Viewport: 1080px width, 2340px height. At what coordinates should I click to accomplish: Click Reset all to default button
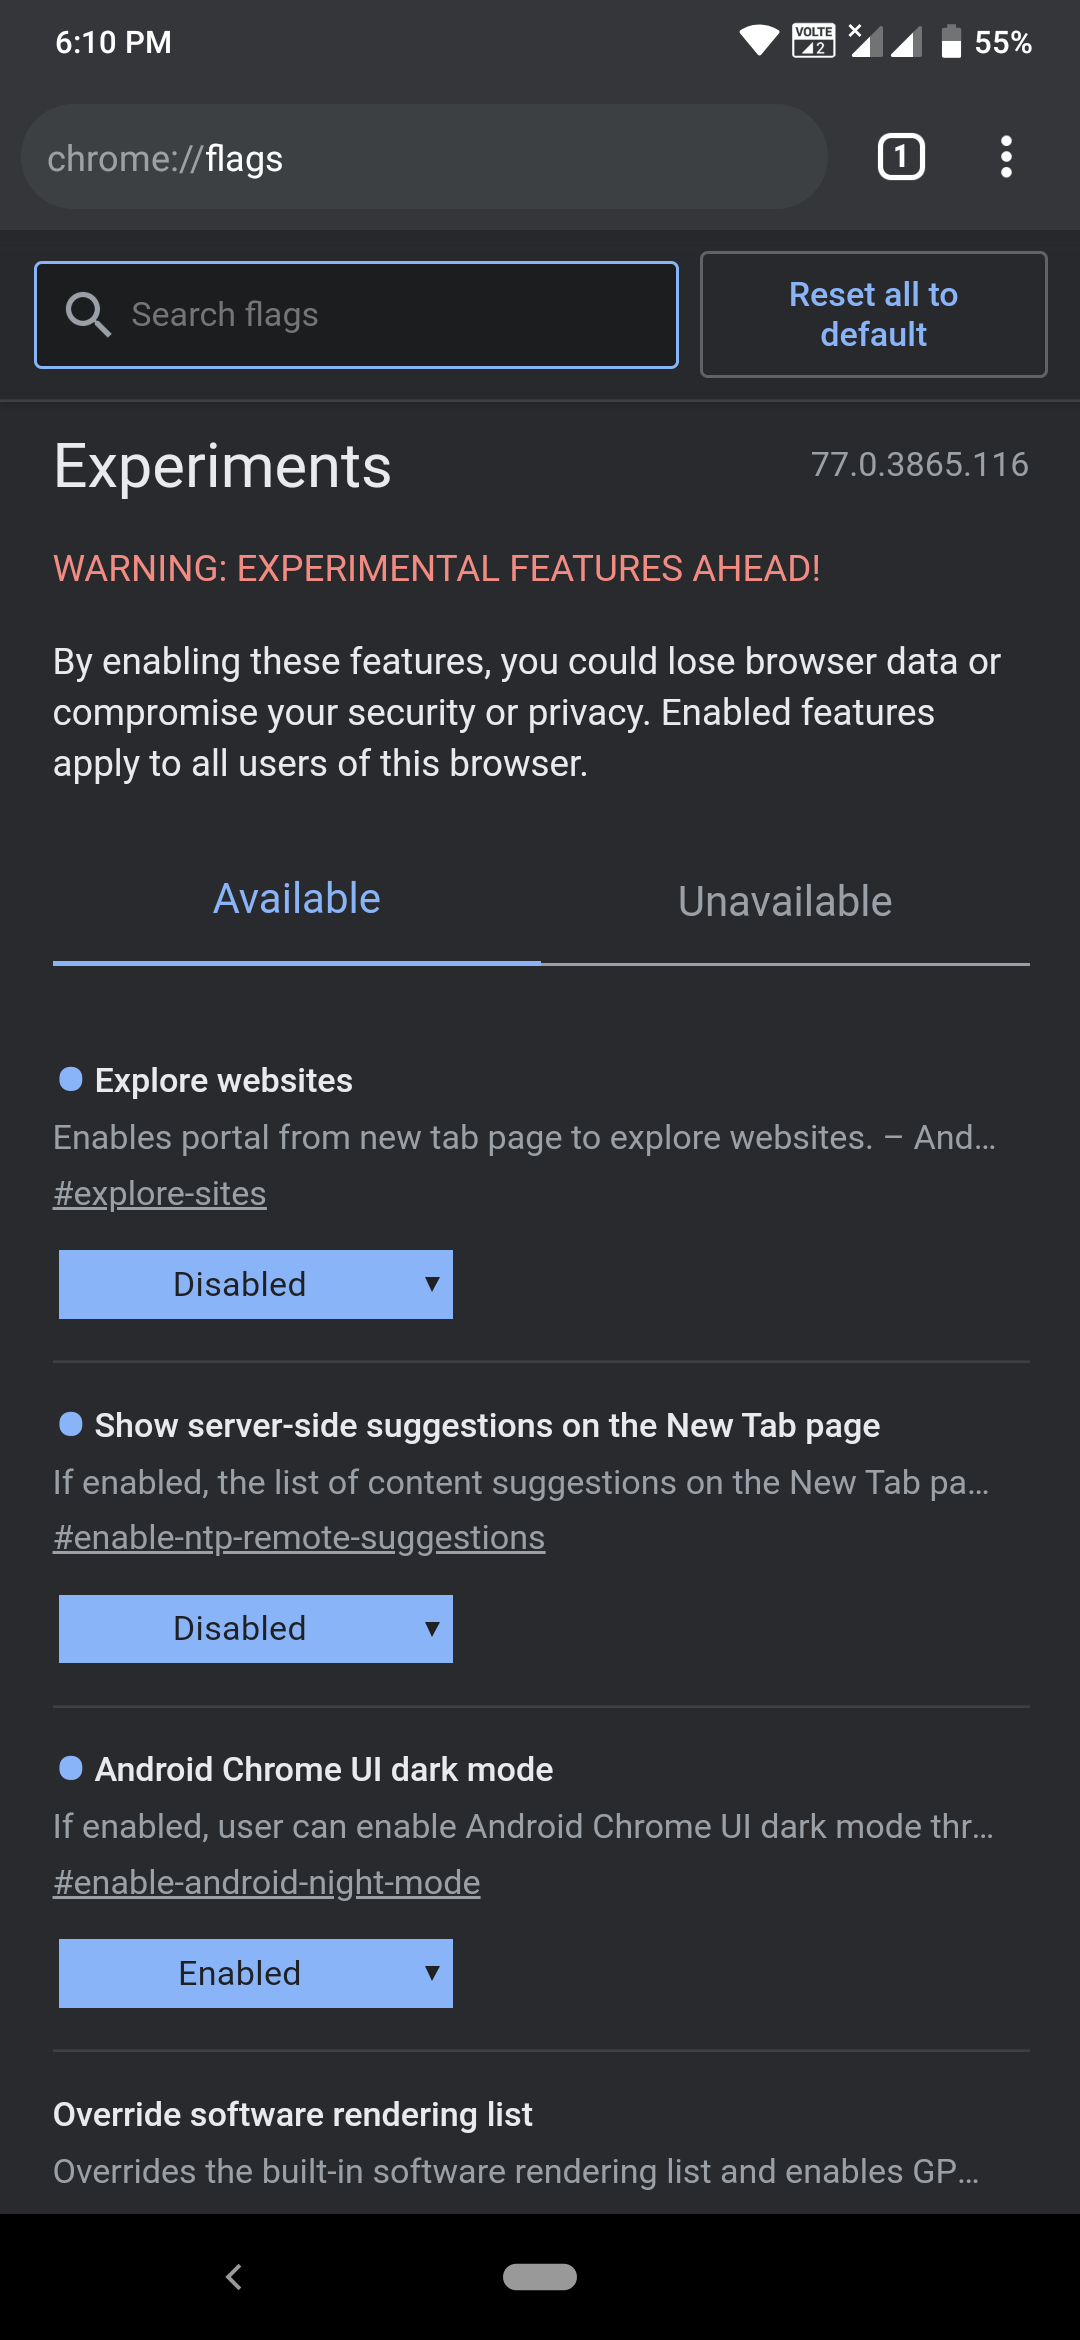click(874, 314)
